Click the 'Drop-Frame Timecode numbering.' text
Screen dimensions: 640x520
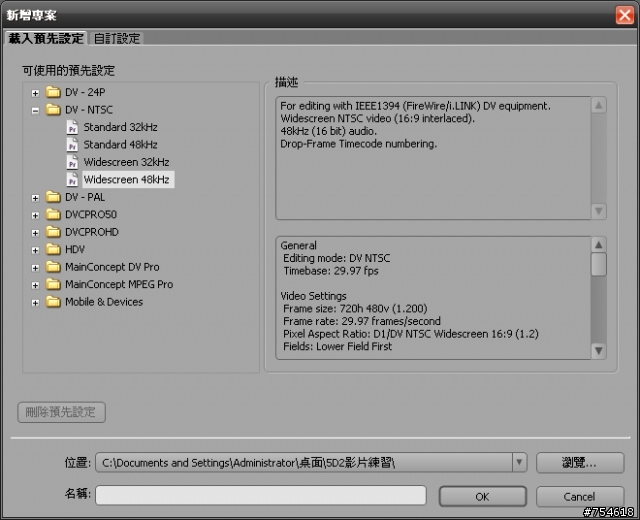pyautogui.click(x=358, y=144)
